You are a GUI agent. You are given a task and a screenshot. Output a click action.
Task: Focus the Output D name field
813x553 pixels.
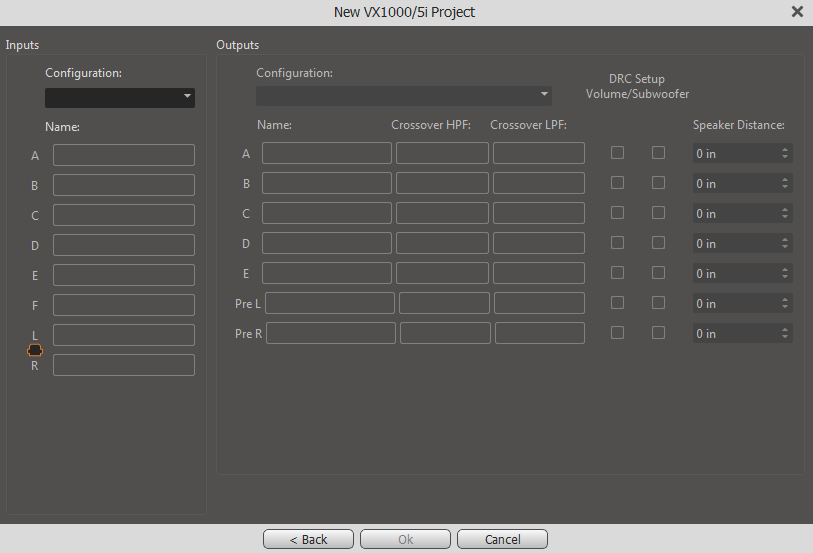pos(327,244)
